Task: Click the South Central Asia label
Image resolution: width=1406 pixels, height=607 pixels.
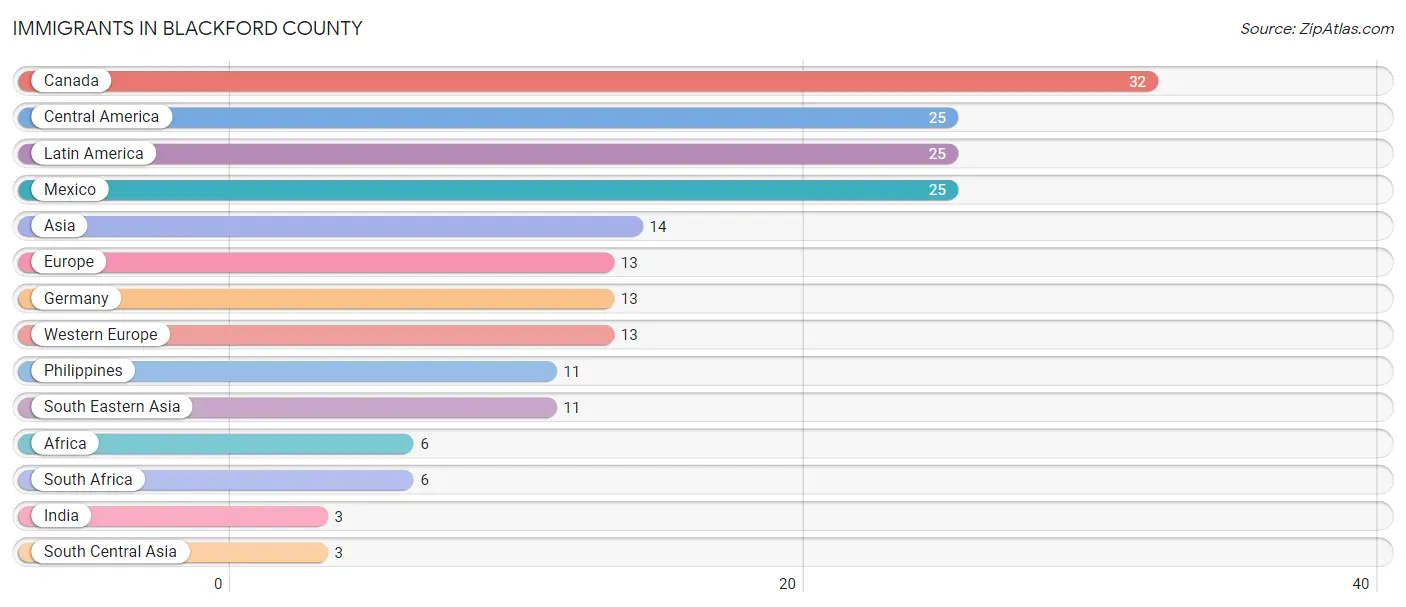Action: click(x=110, y=552)
